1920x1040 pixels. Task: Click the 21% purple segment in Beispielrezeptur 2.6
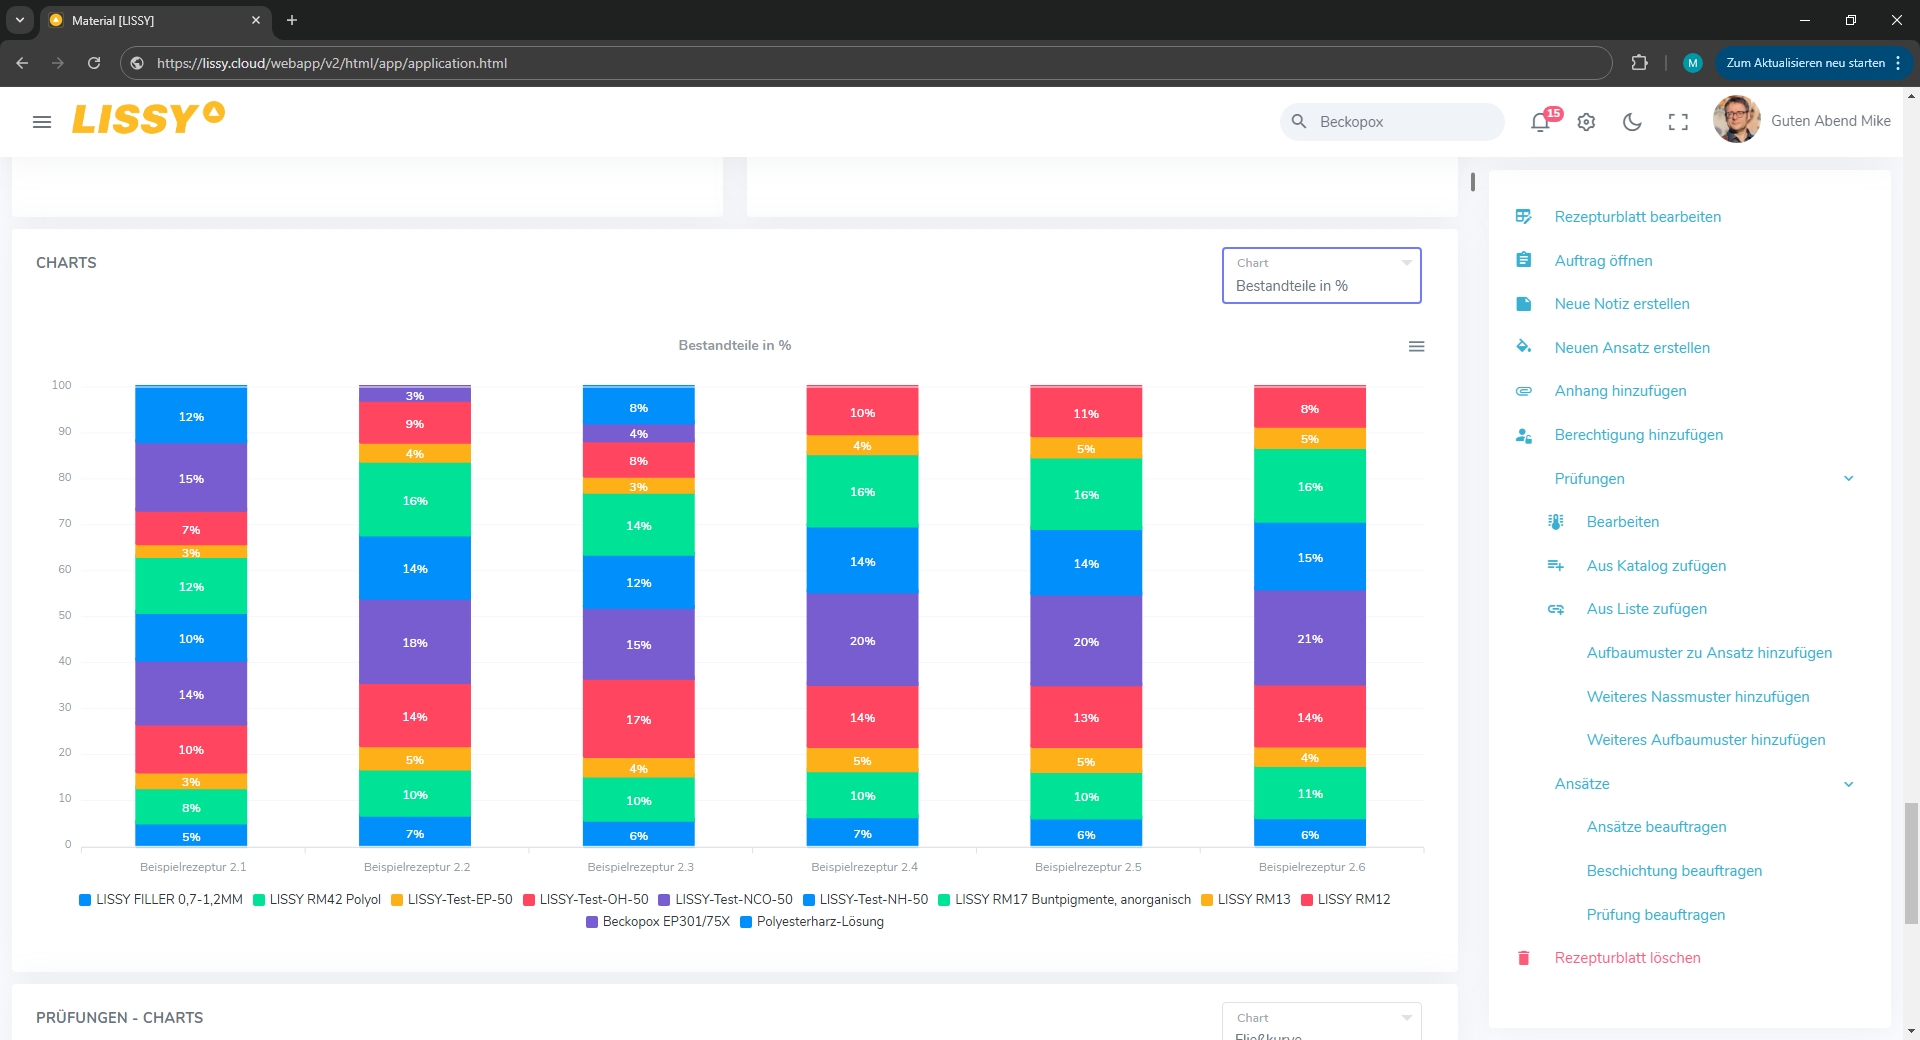click(1310, 638)
